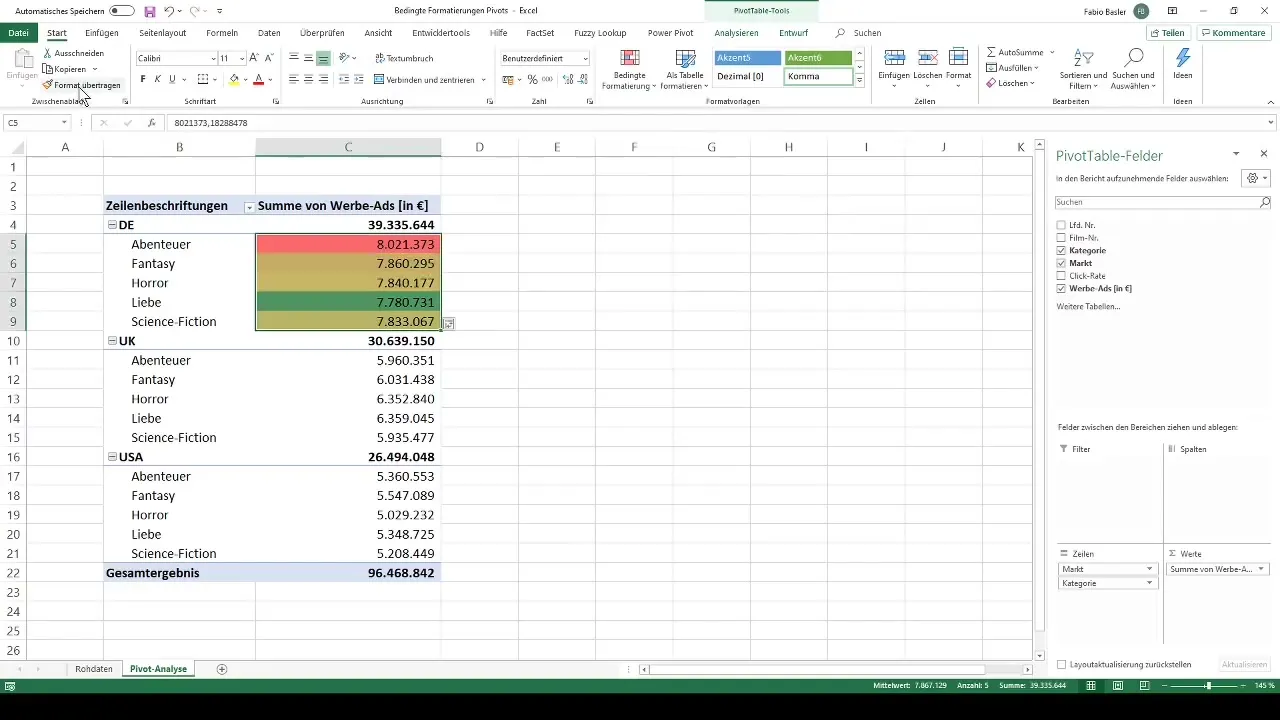Click the Teilen share button
Screen dimensions: 1280x720
tap(1167, 33)
